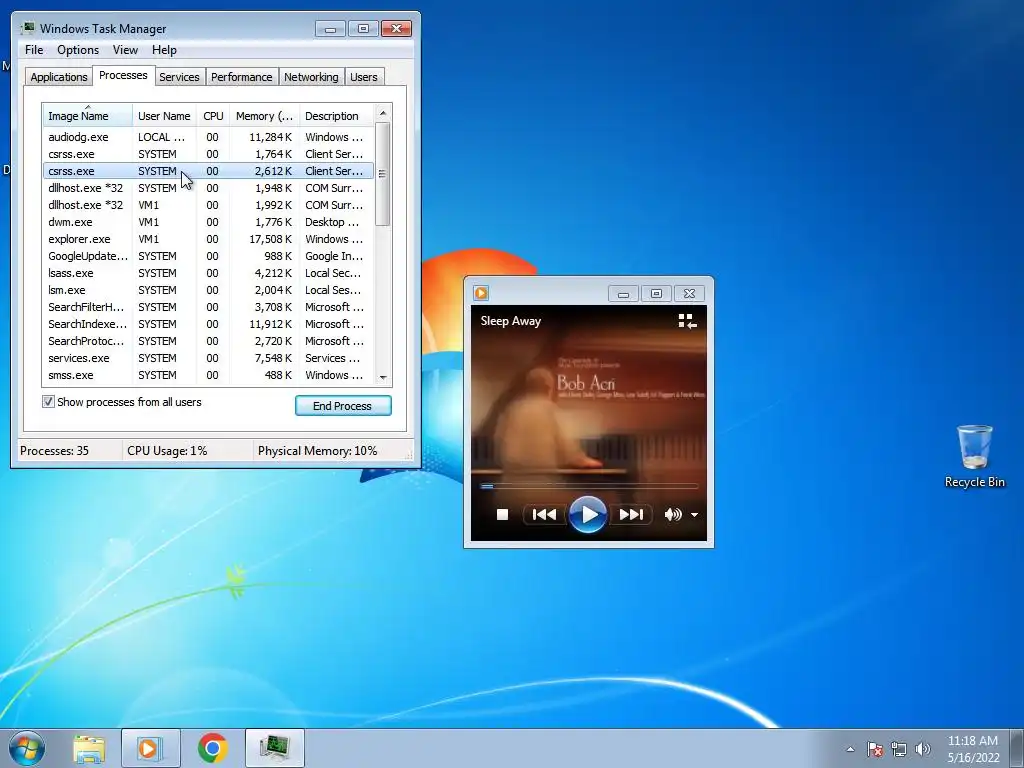Select the explorer.exe process row
The image size is (1024, 768).
point(208,239)
